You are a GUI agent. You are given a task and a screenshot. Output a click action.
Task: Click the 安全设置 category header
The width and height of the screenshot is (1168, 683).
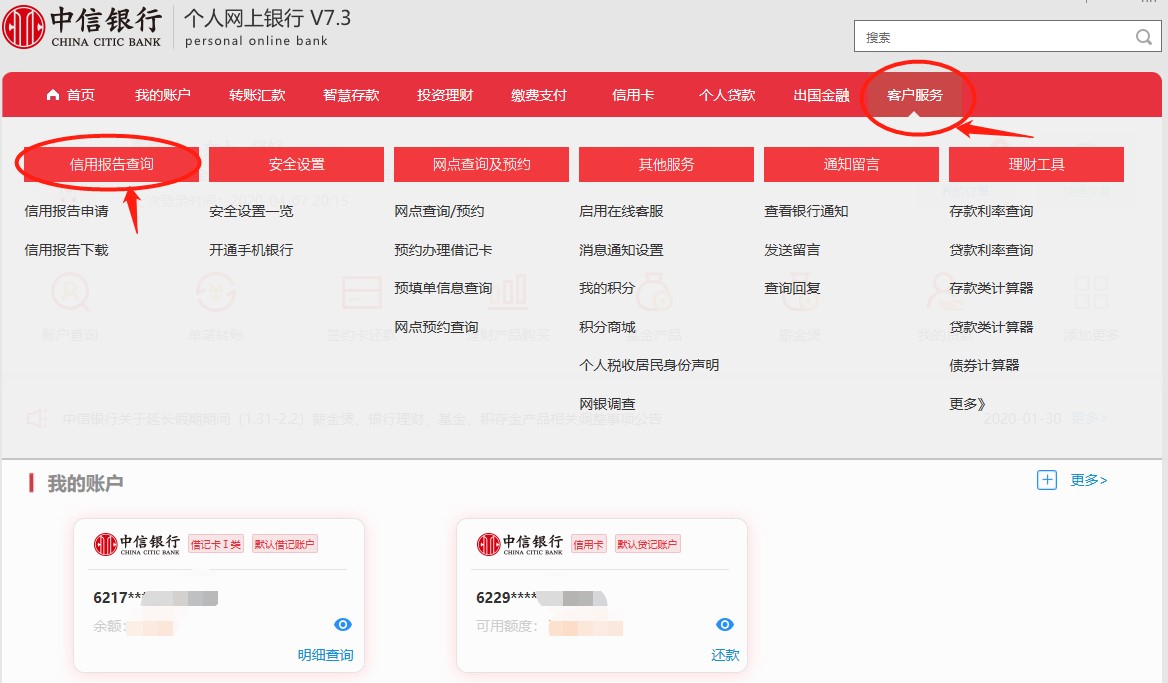[x=296, y=164]
